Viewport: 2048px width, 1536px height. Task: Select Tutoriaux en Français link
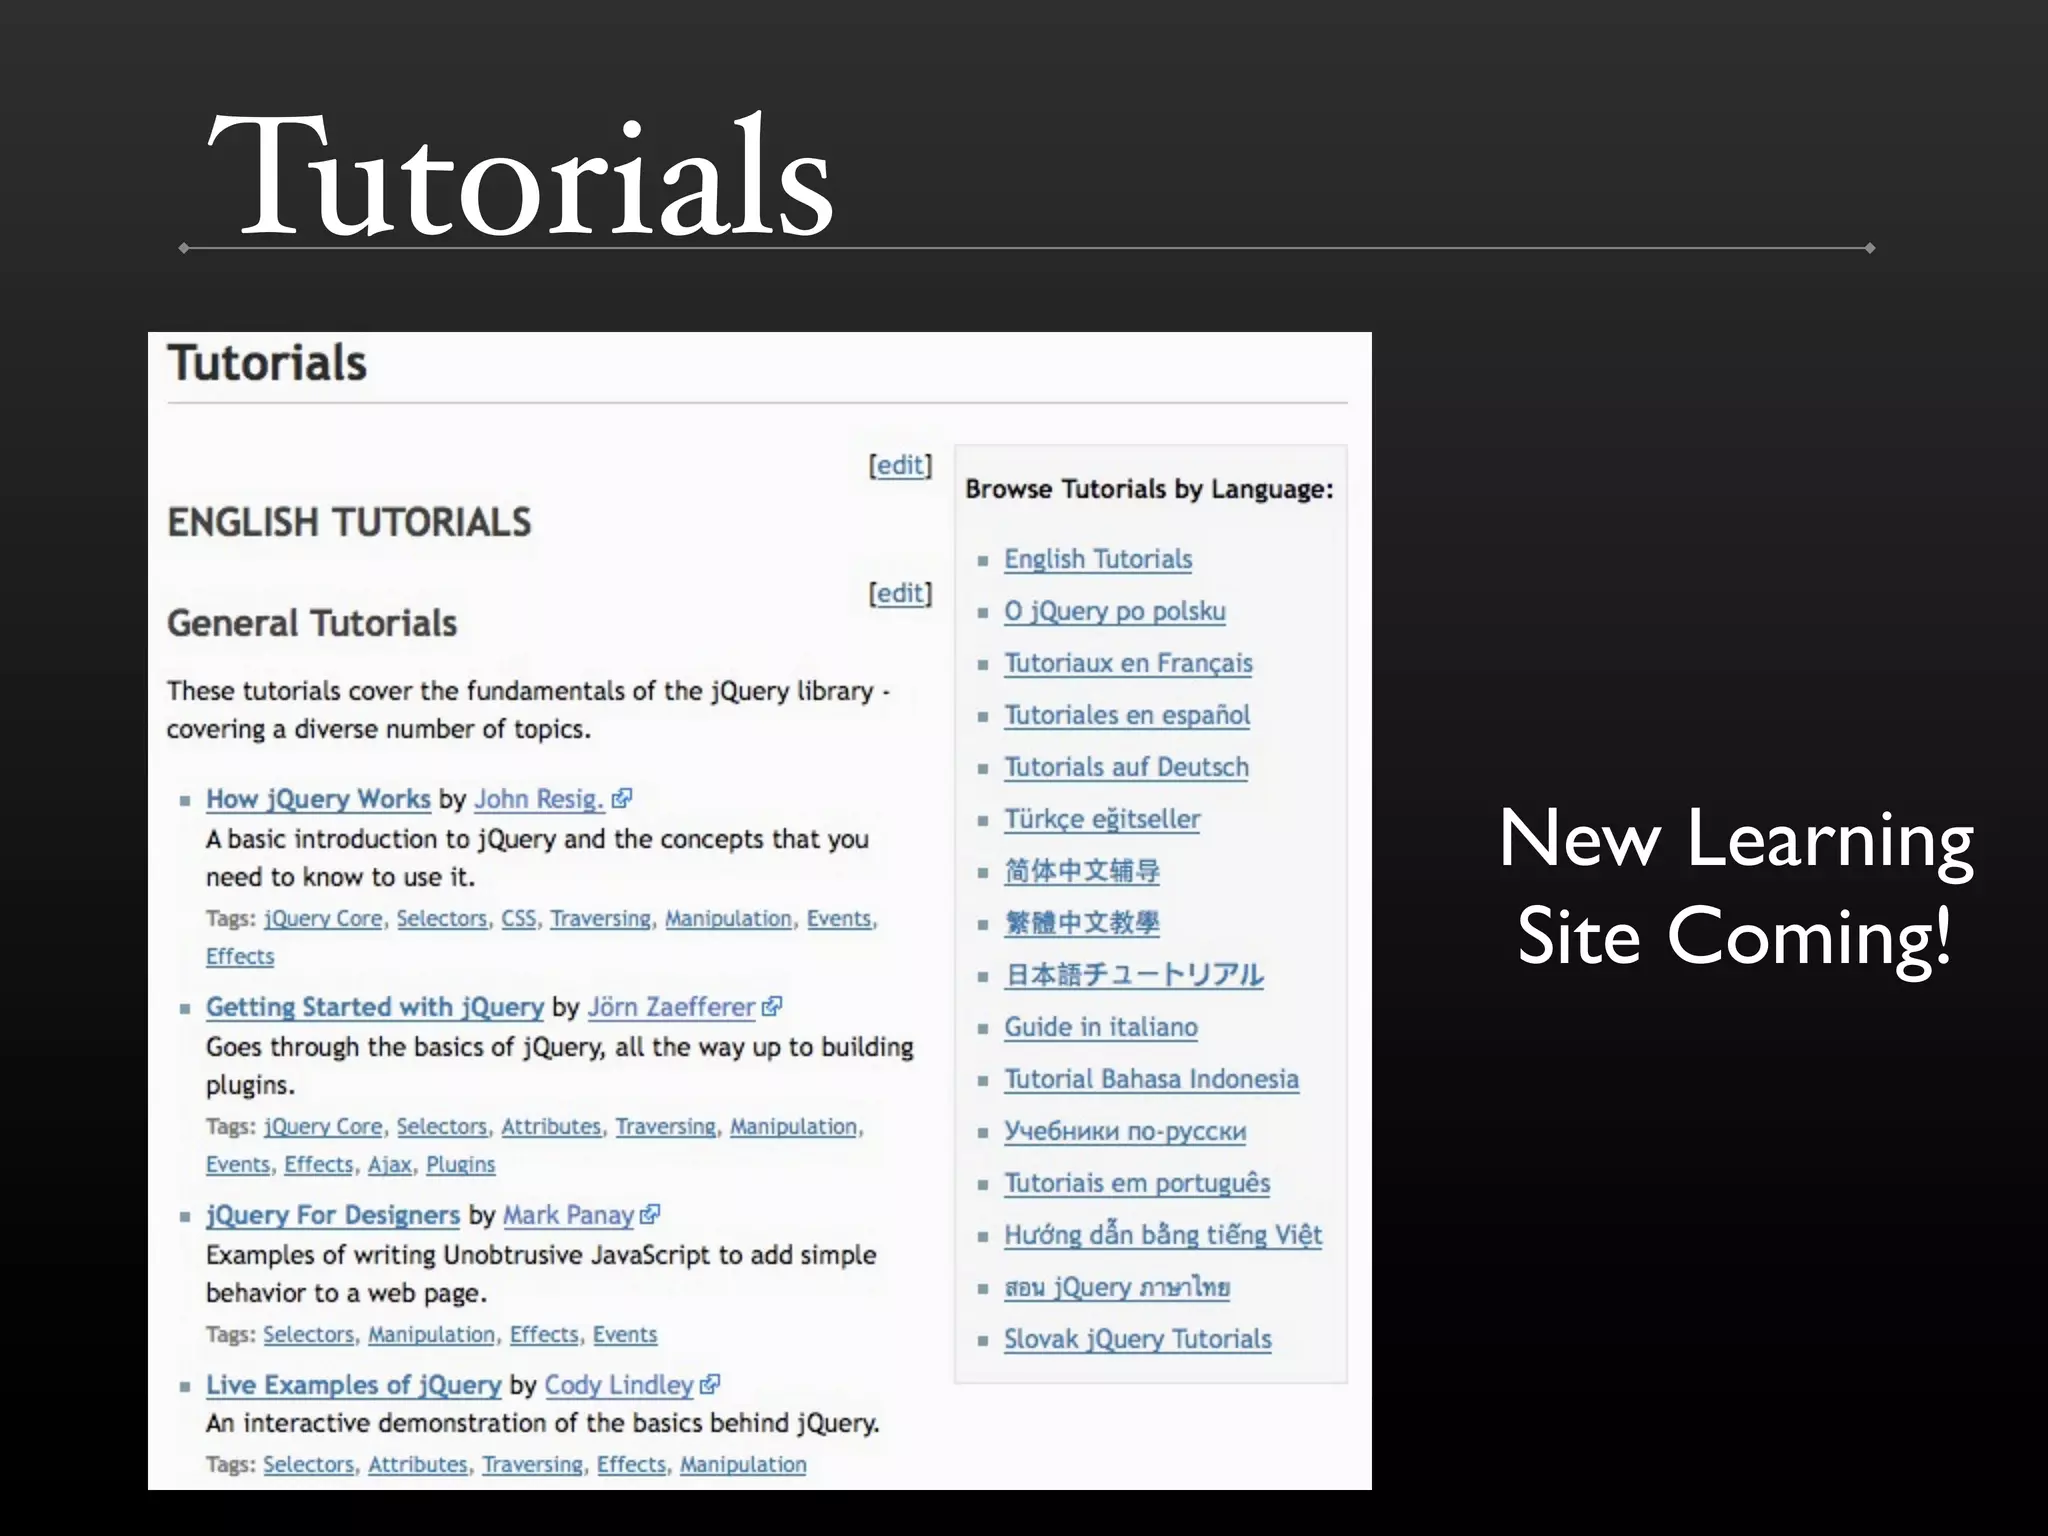point(1128,663)
